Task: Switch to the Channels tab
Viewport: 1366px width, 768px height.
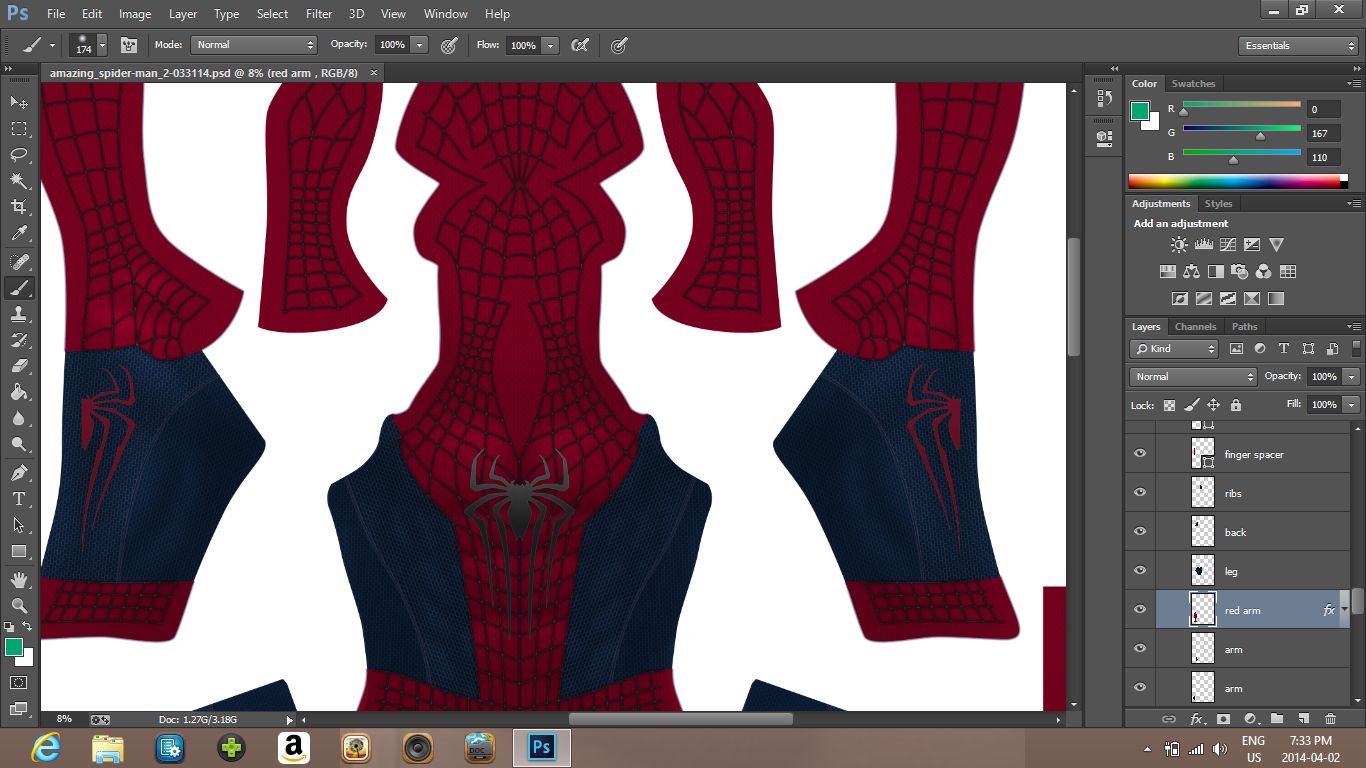Action: (1195, 327)
